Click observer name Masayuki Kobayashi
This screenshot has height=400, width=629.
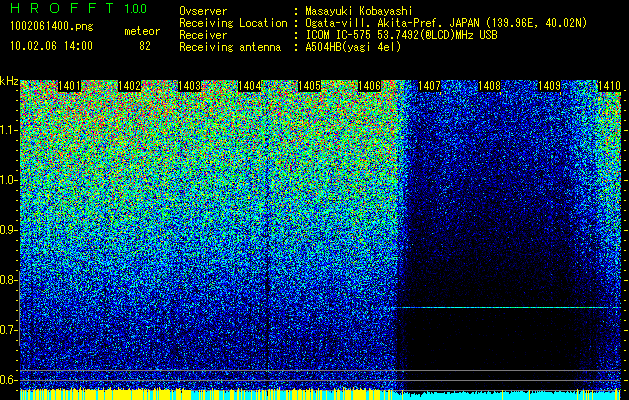point(359,11)
